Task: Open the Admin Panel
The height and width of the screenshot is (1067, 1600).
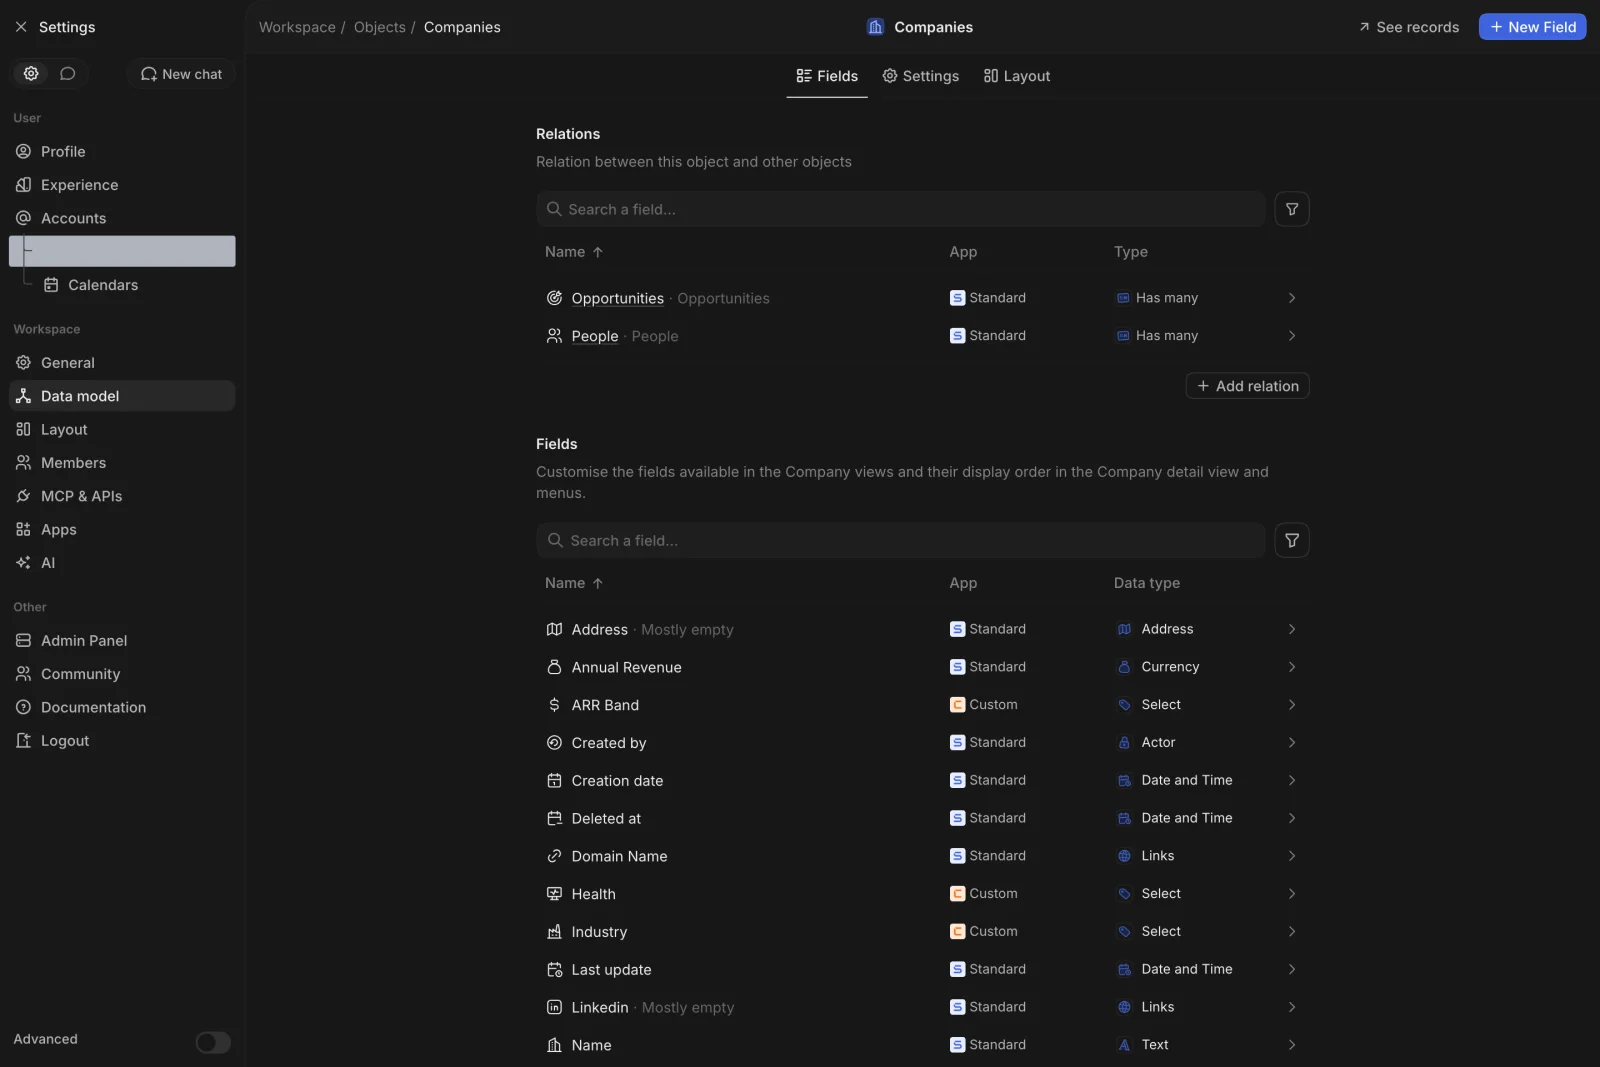Action: pyautogui.click(x=122, y=641)
